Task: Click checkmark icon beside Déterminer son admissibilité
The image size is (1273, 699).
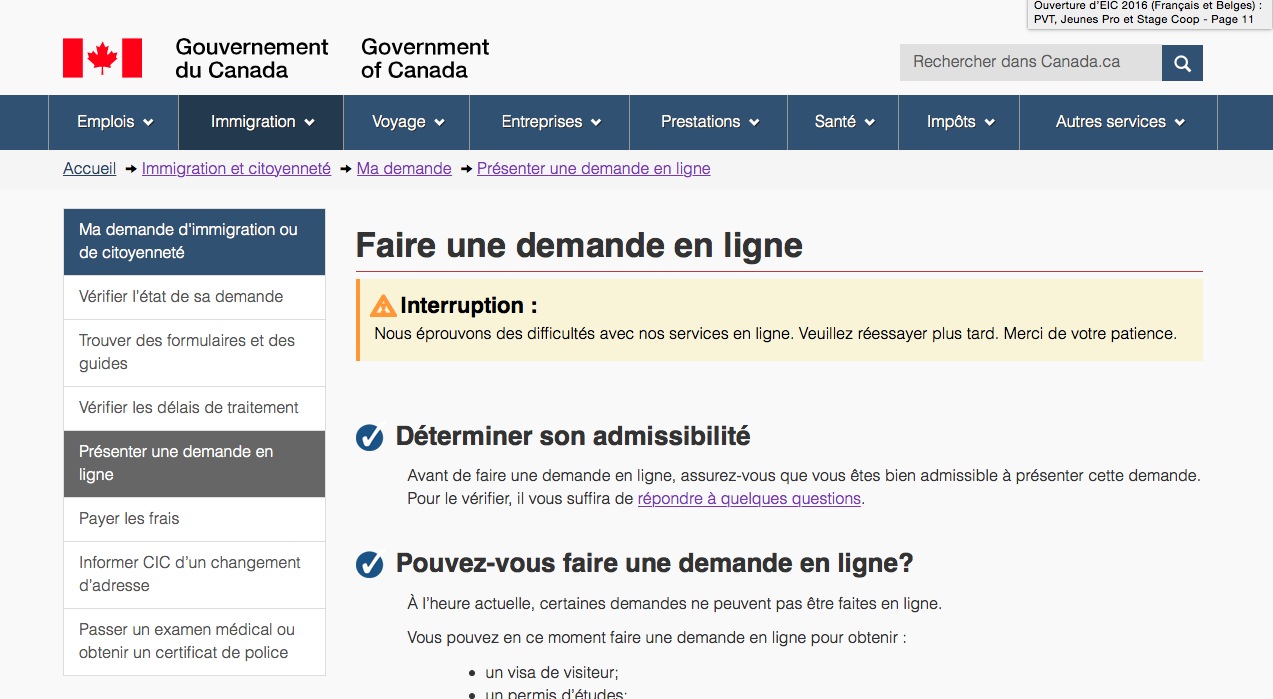Action: (370, 437)
